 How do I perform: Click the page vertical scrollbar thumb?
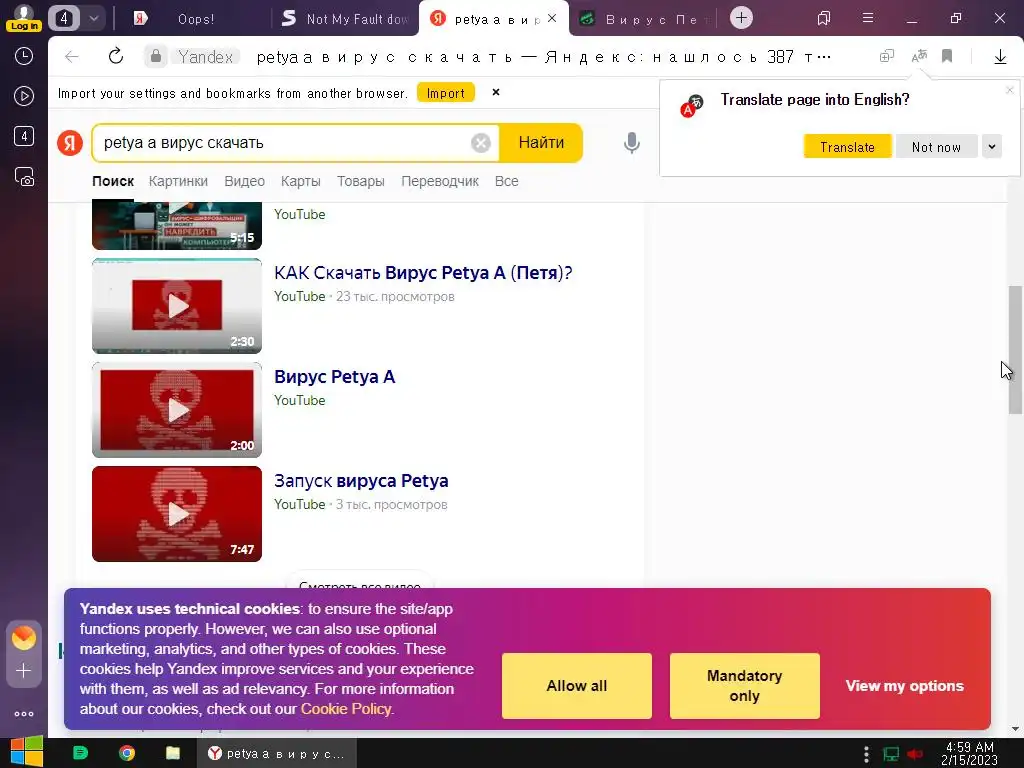coord(1015,349)
